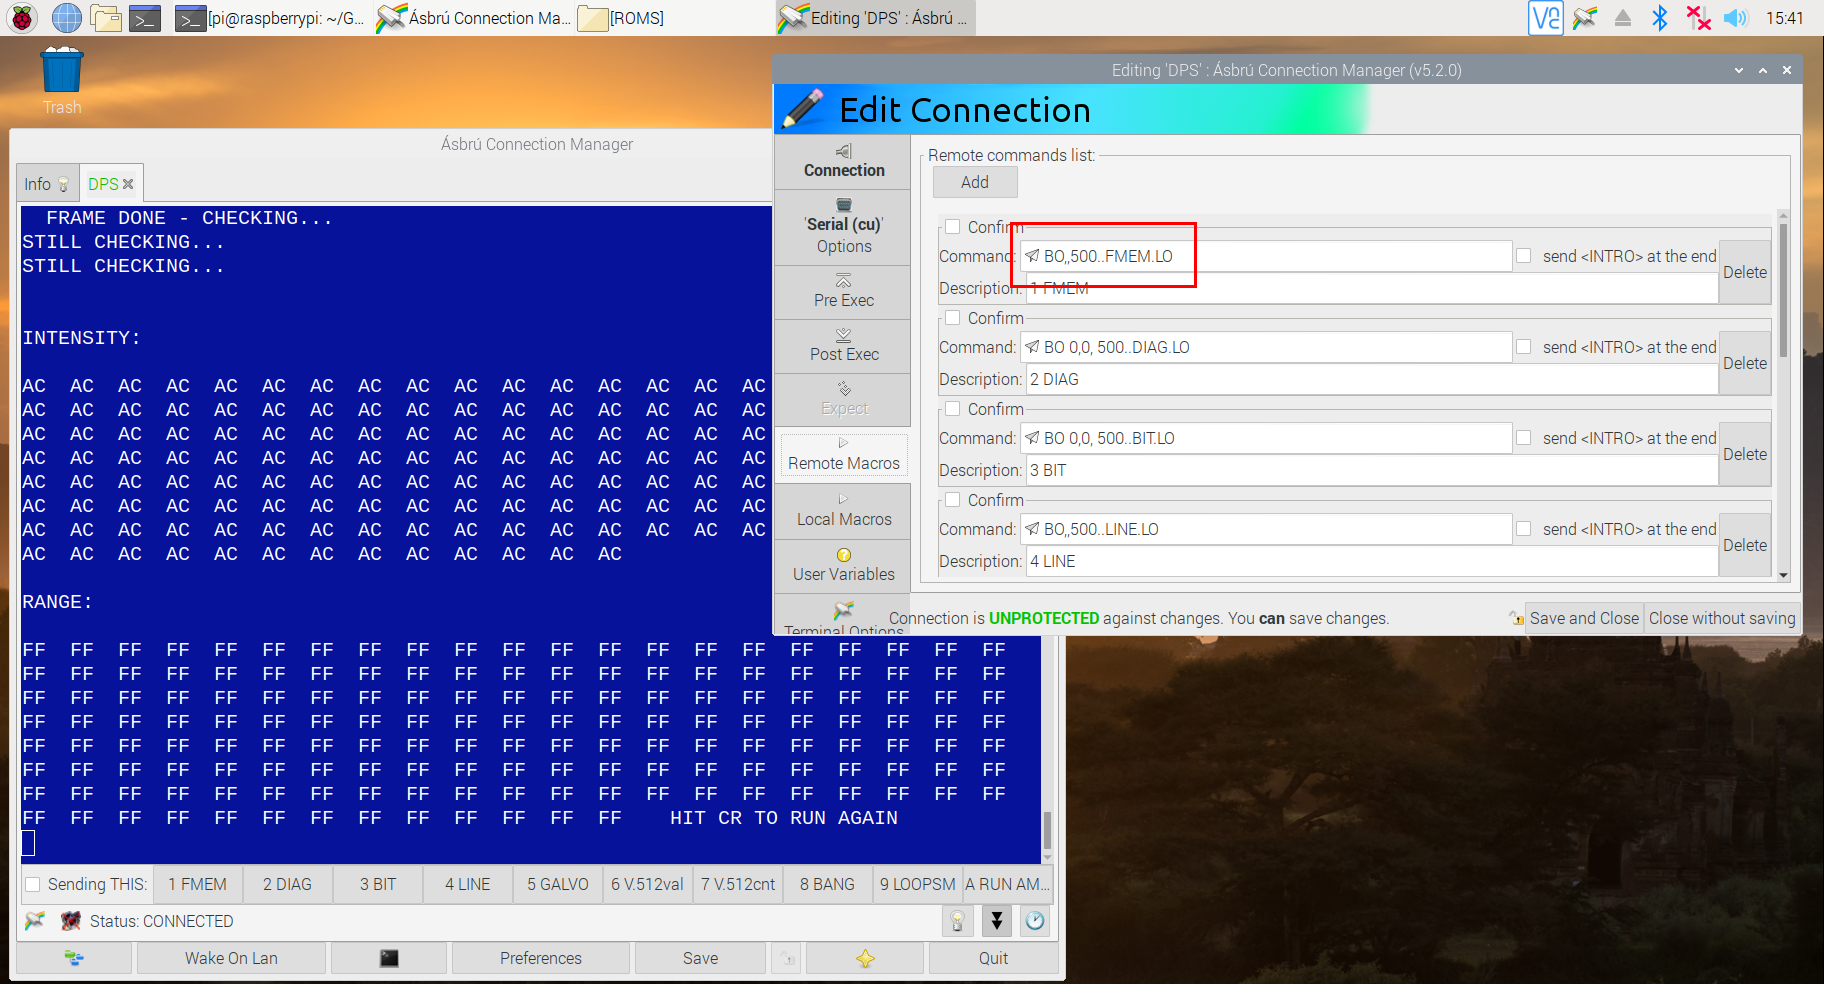This screenshot has height=984, width=1824.
Task: Open the Pre Exec panel
Action: pos(842,292)
